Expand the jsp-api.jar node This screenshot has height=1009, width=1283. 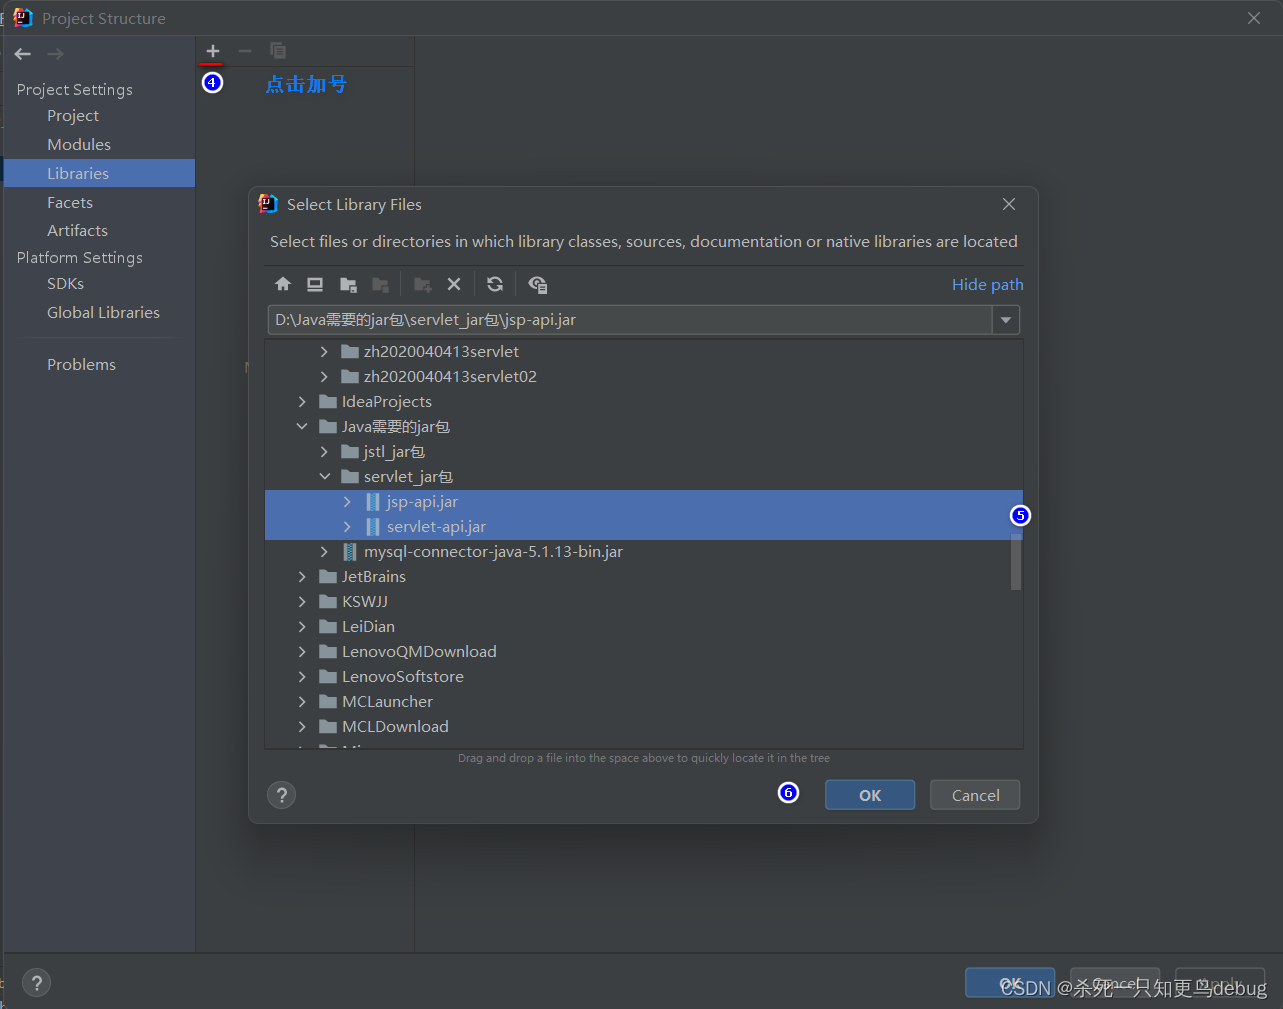[347, 502]
